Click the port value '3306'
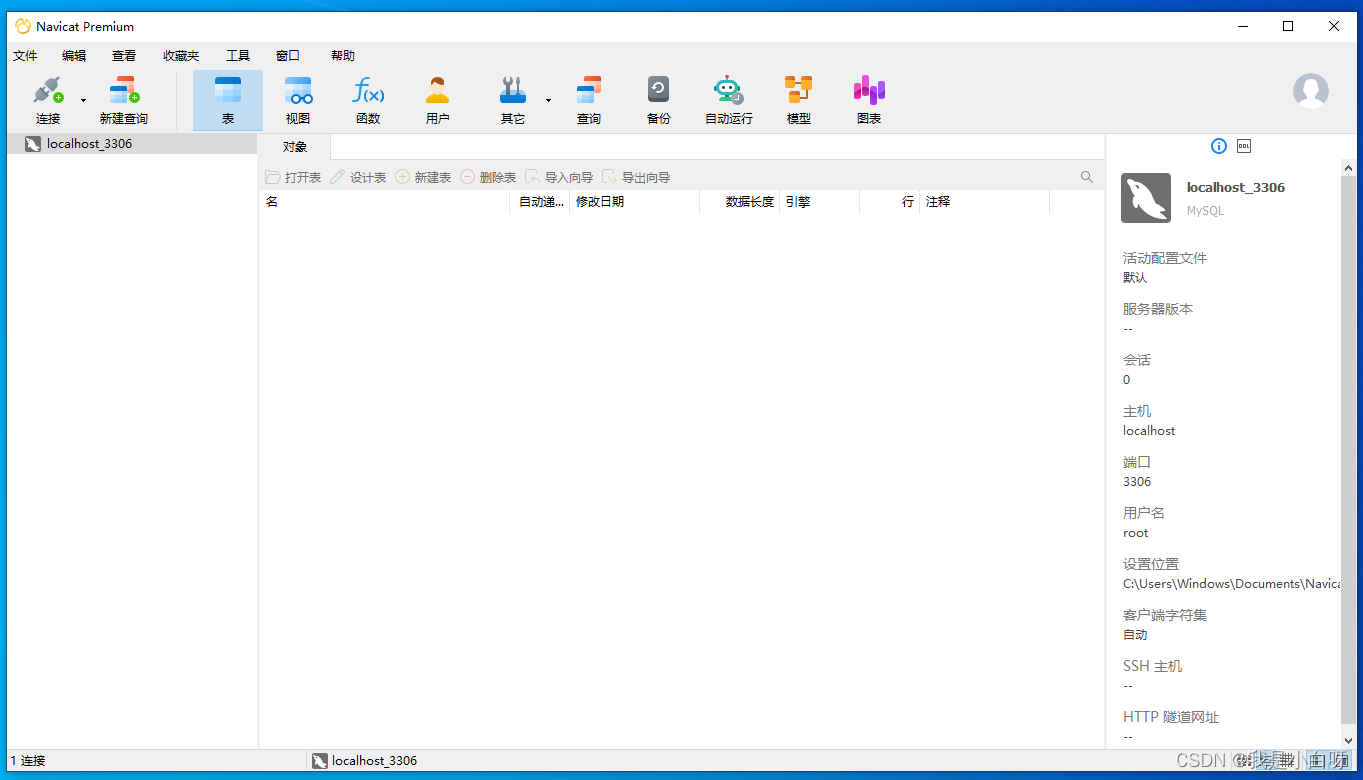 pos(1137,482)
